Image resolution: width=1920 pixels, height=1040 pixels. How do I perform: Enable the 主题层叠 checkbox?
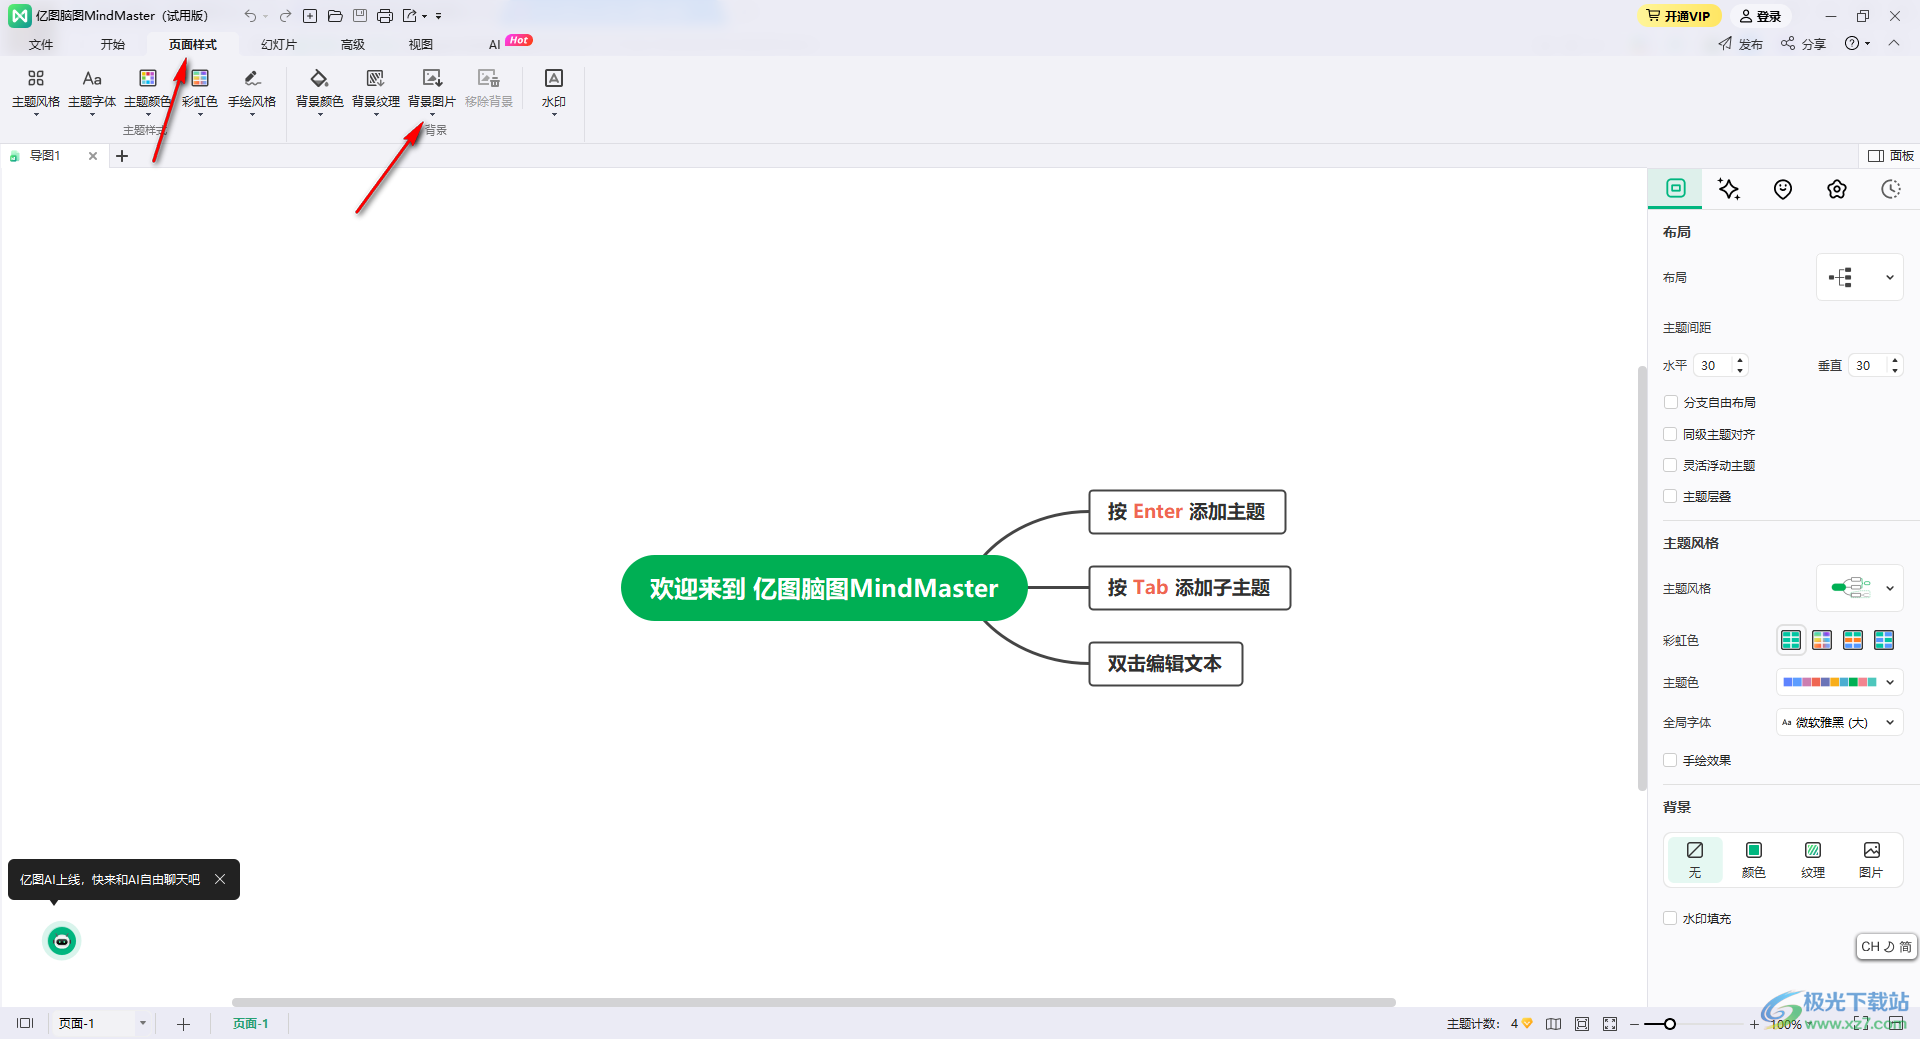click(1670, 496)
